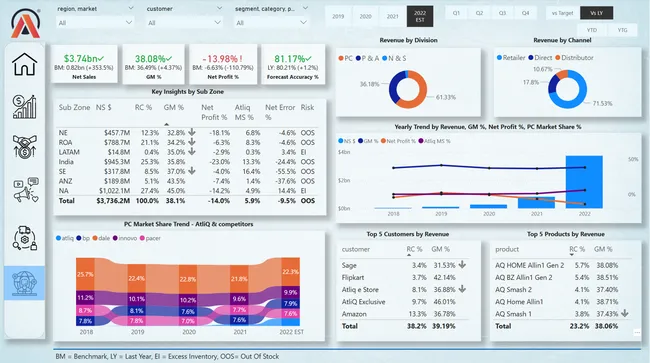Sort Key Insights by Risk column
Viewport: 650px width, 363px height.
(x=307, y=107)
